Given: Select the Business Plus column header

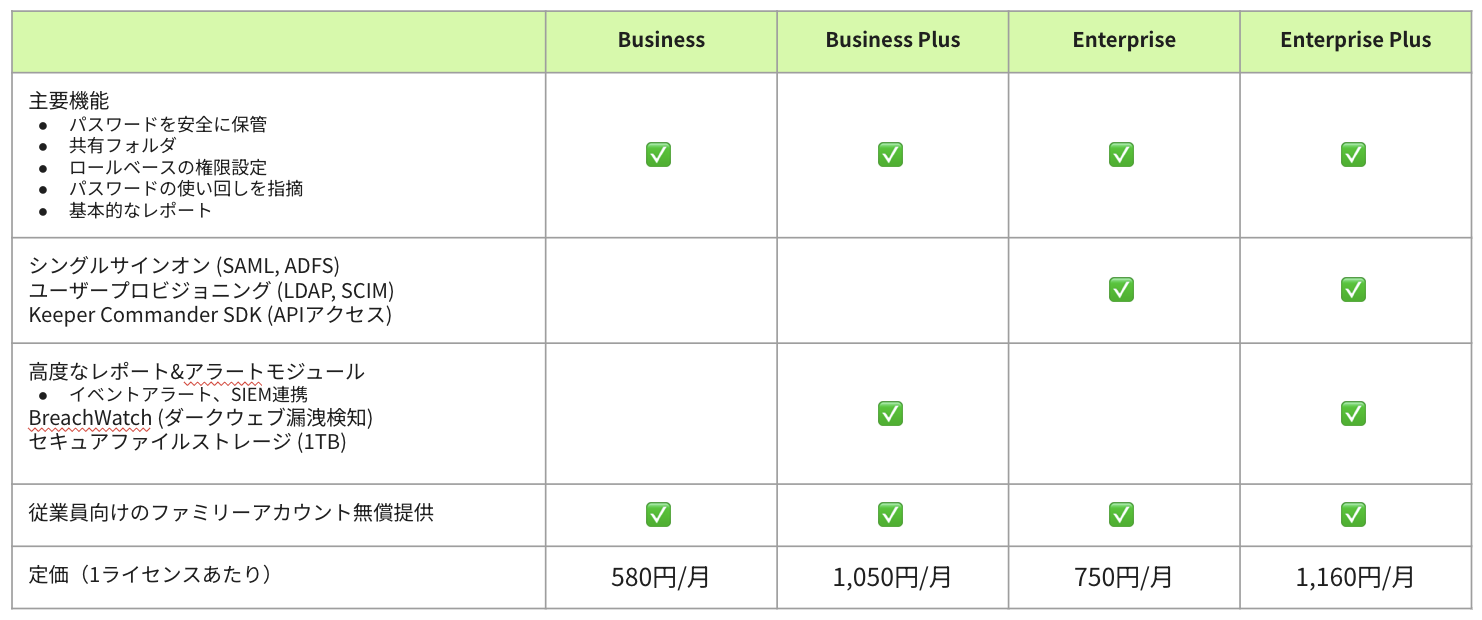Looking at the screenshot, I should (892, 41).
